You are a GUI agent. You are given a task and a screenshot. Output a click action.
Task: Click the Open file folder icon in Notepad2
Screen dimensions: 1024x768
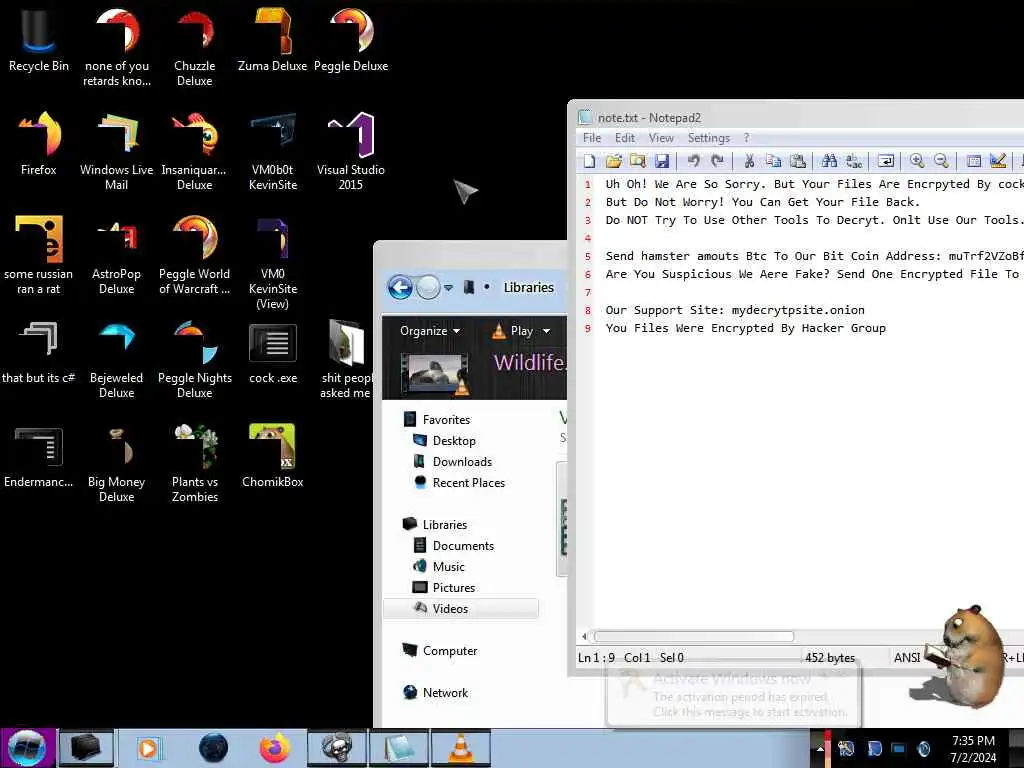click(613, 161)
